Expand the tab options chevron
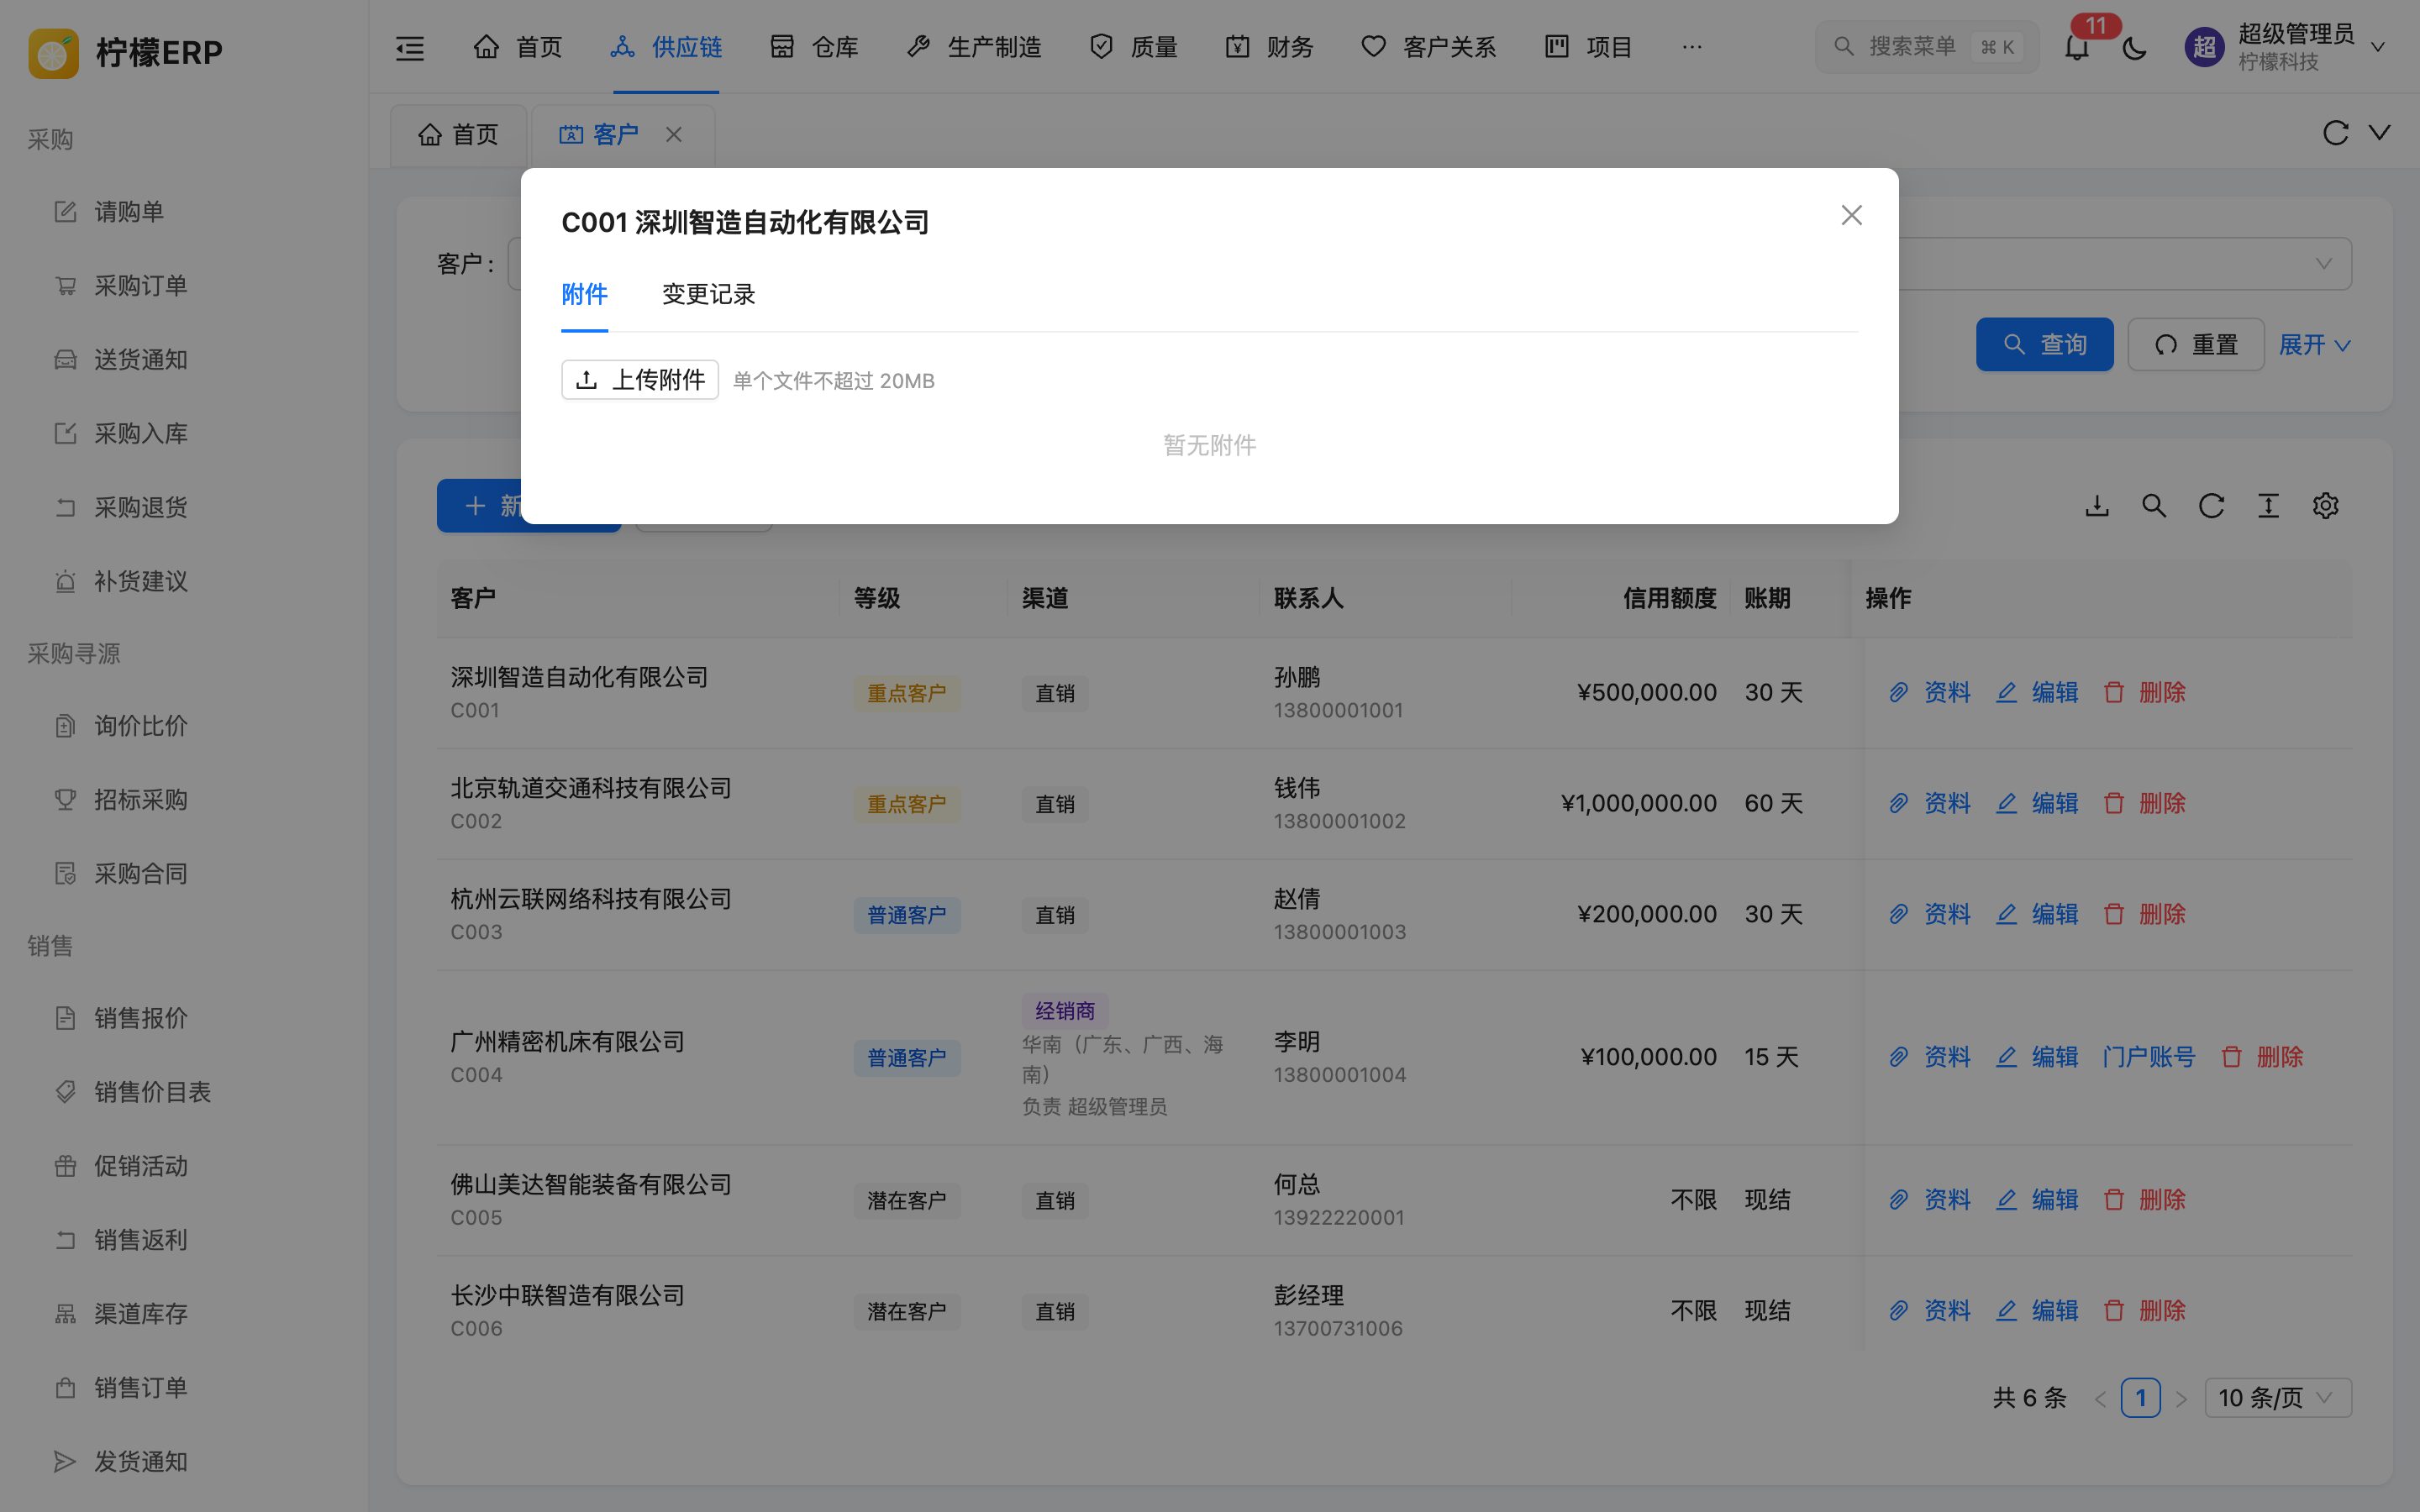 pyautogui.click(x=2380, y=133)
